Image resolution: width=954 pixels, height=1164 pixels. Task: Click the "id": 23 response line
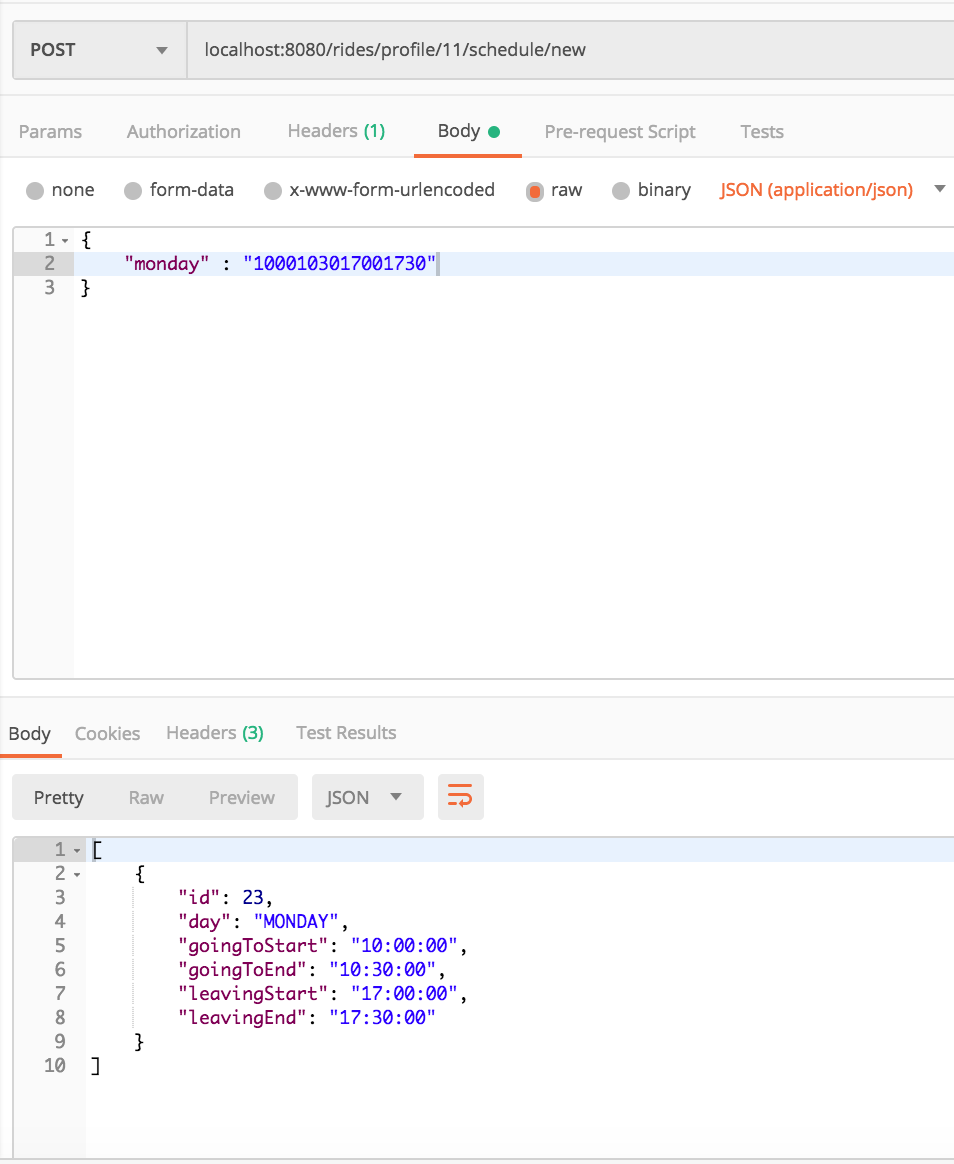tap(226, 897)
